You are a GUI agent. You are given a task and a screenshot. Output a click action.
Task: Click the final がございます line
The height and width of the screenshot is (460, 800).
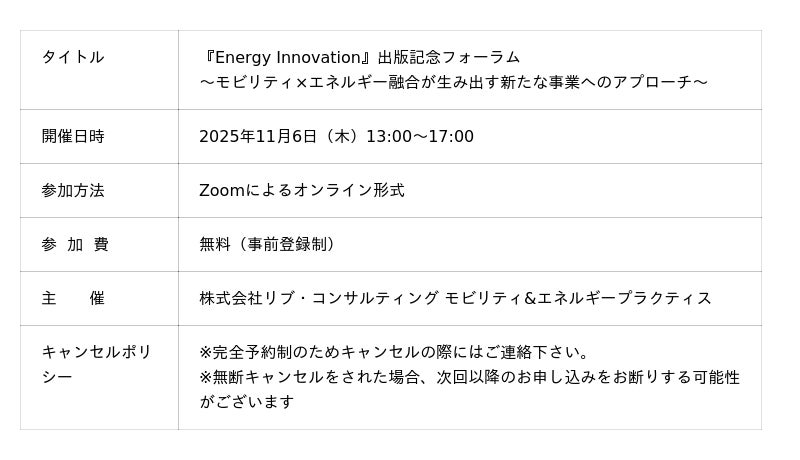click(247, 402)
